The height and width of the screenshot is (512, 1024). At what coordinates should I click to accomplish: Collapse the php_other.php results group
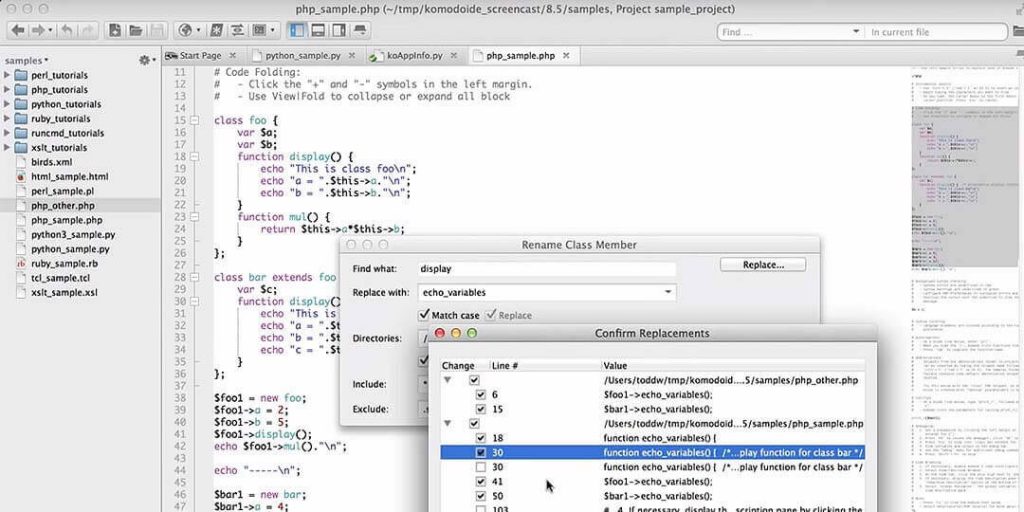click(x=447, y=380)
